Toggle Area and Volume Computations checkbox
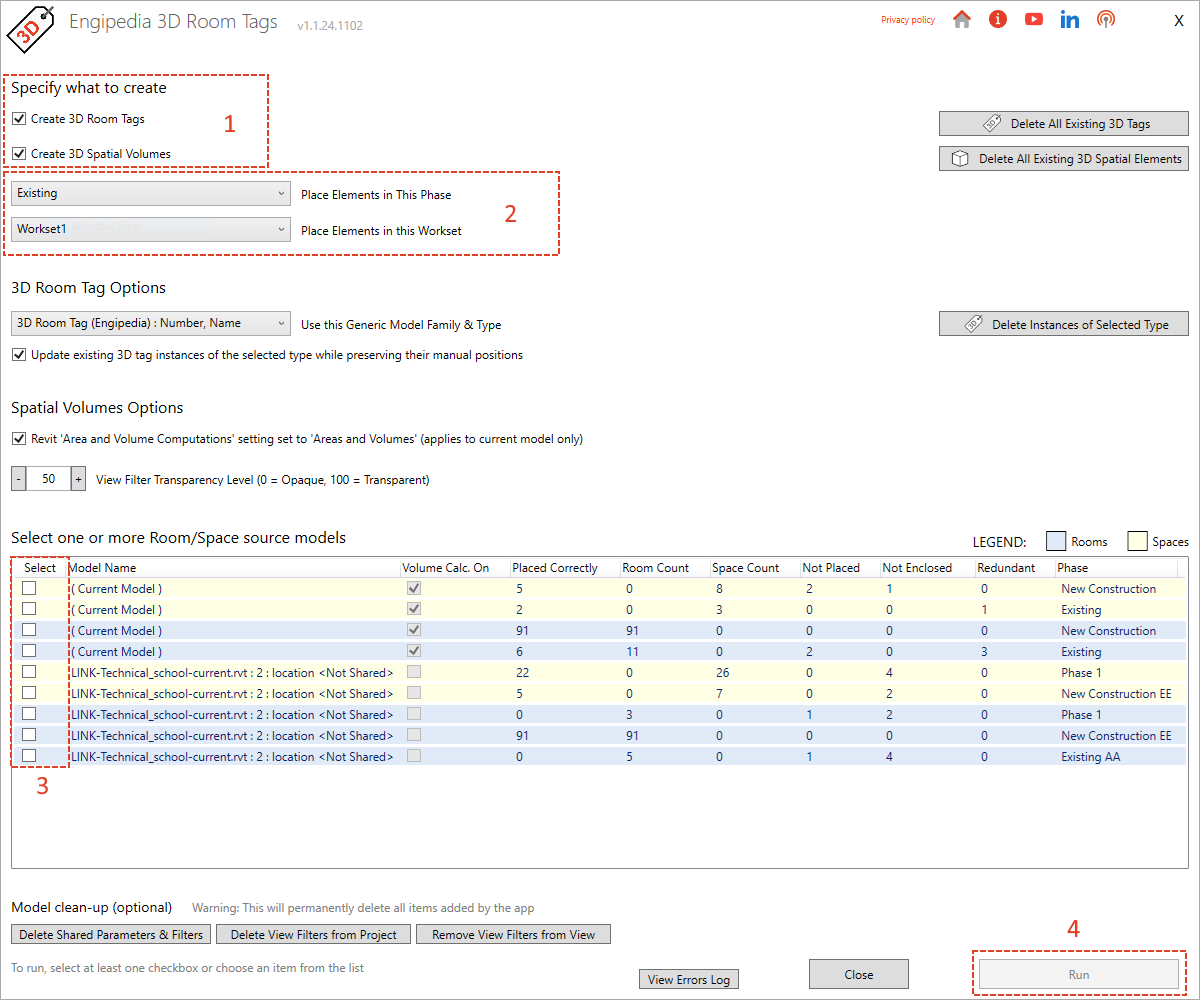1200x1000 pixels. pyautogui.click(x=19, y=439)
